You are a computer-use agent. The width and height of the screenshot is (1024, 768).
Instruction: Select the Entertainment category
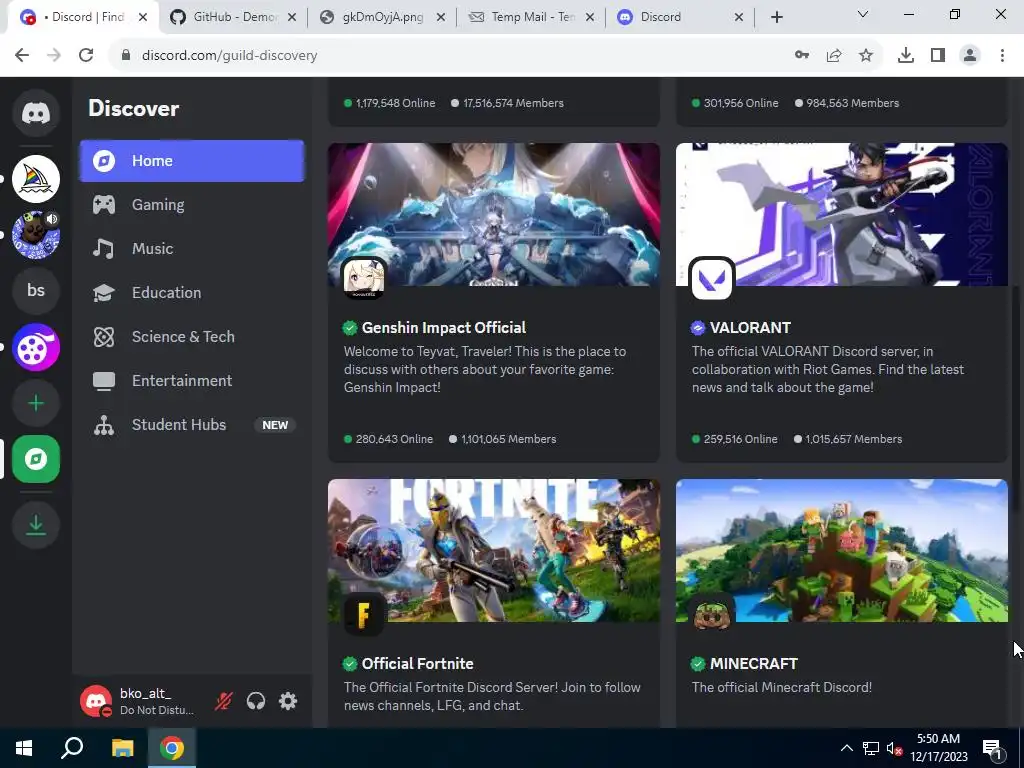pos(192,380)
